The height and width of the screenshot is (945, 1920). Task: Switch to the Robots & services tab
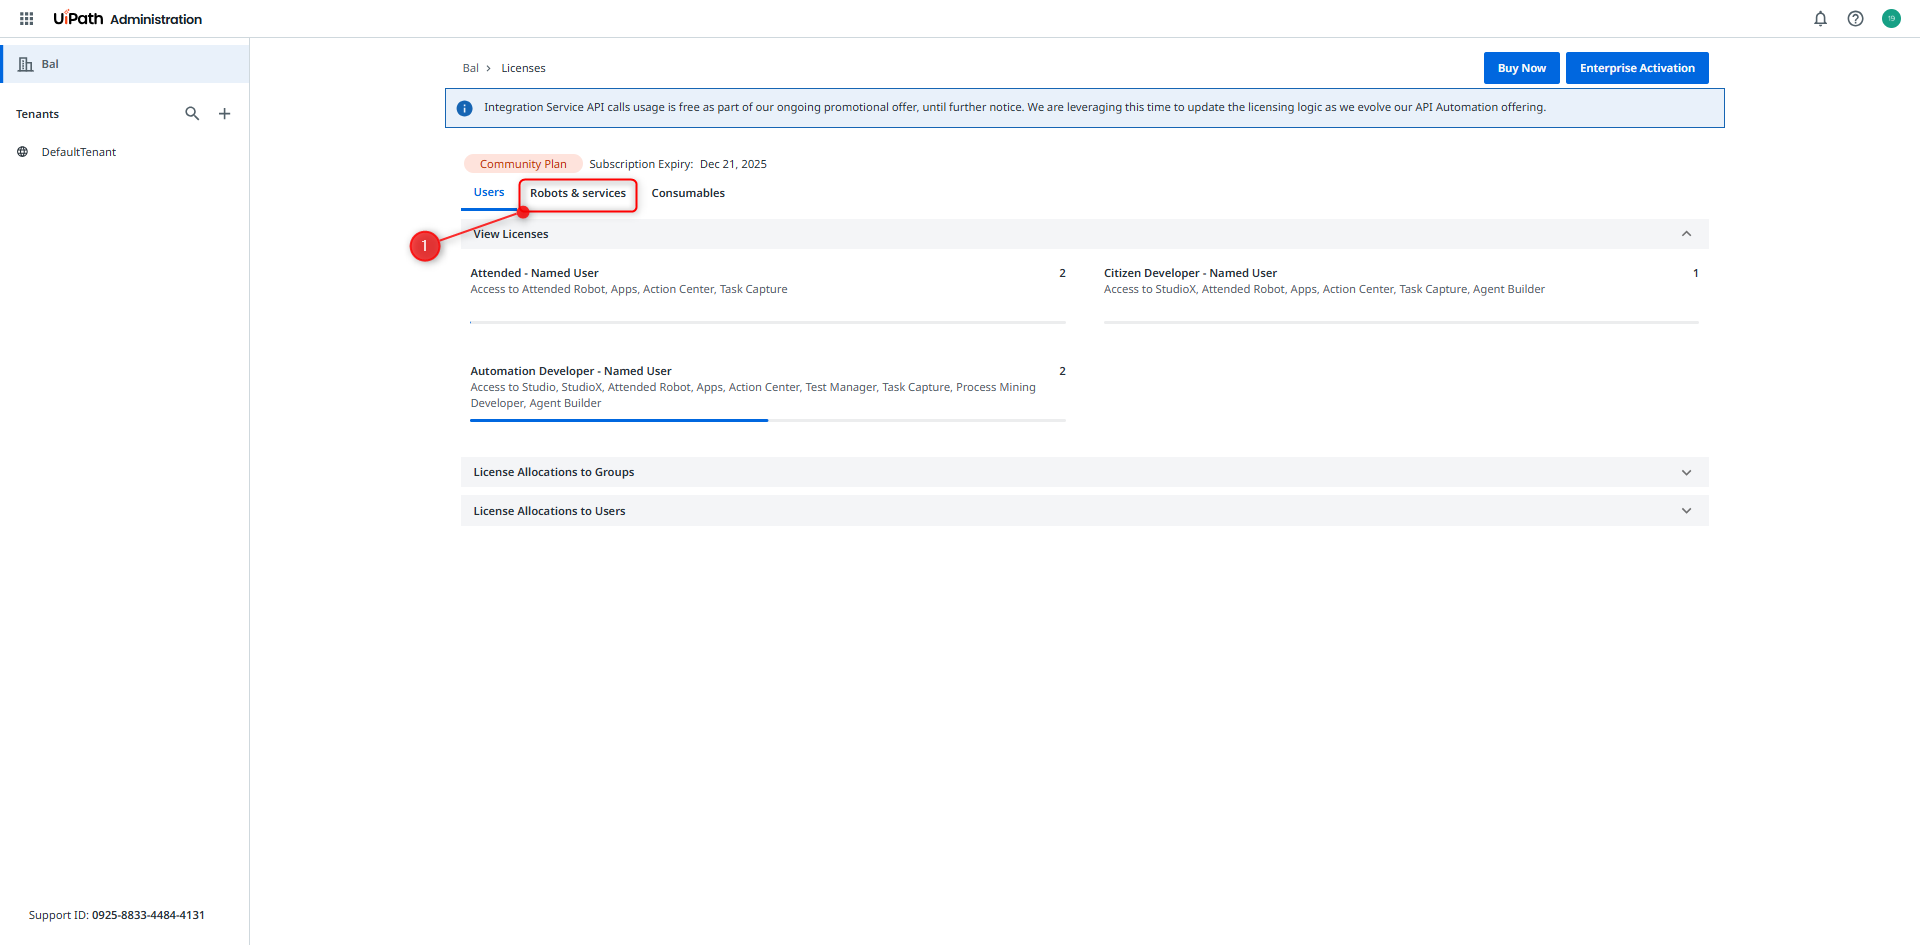[578, 194]
